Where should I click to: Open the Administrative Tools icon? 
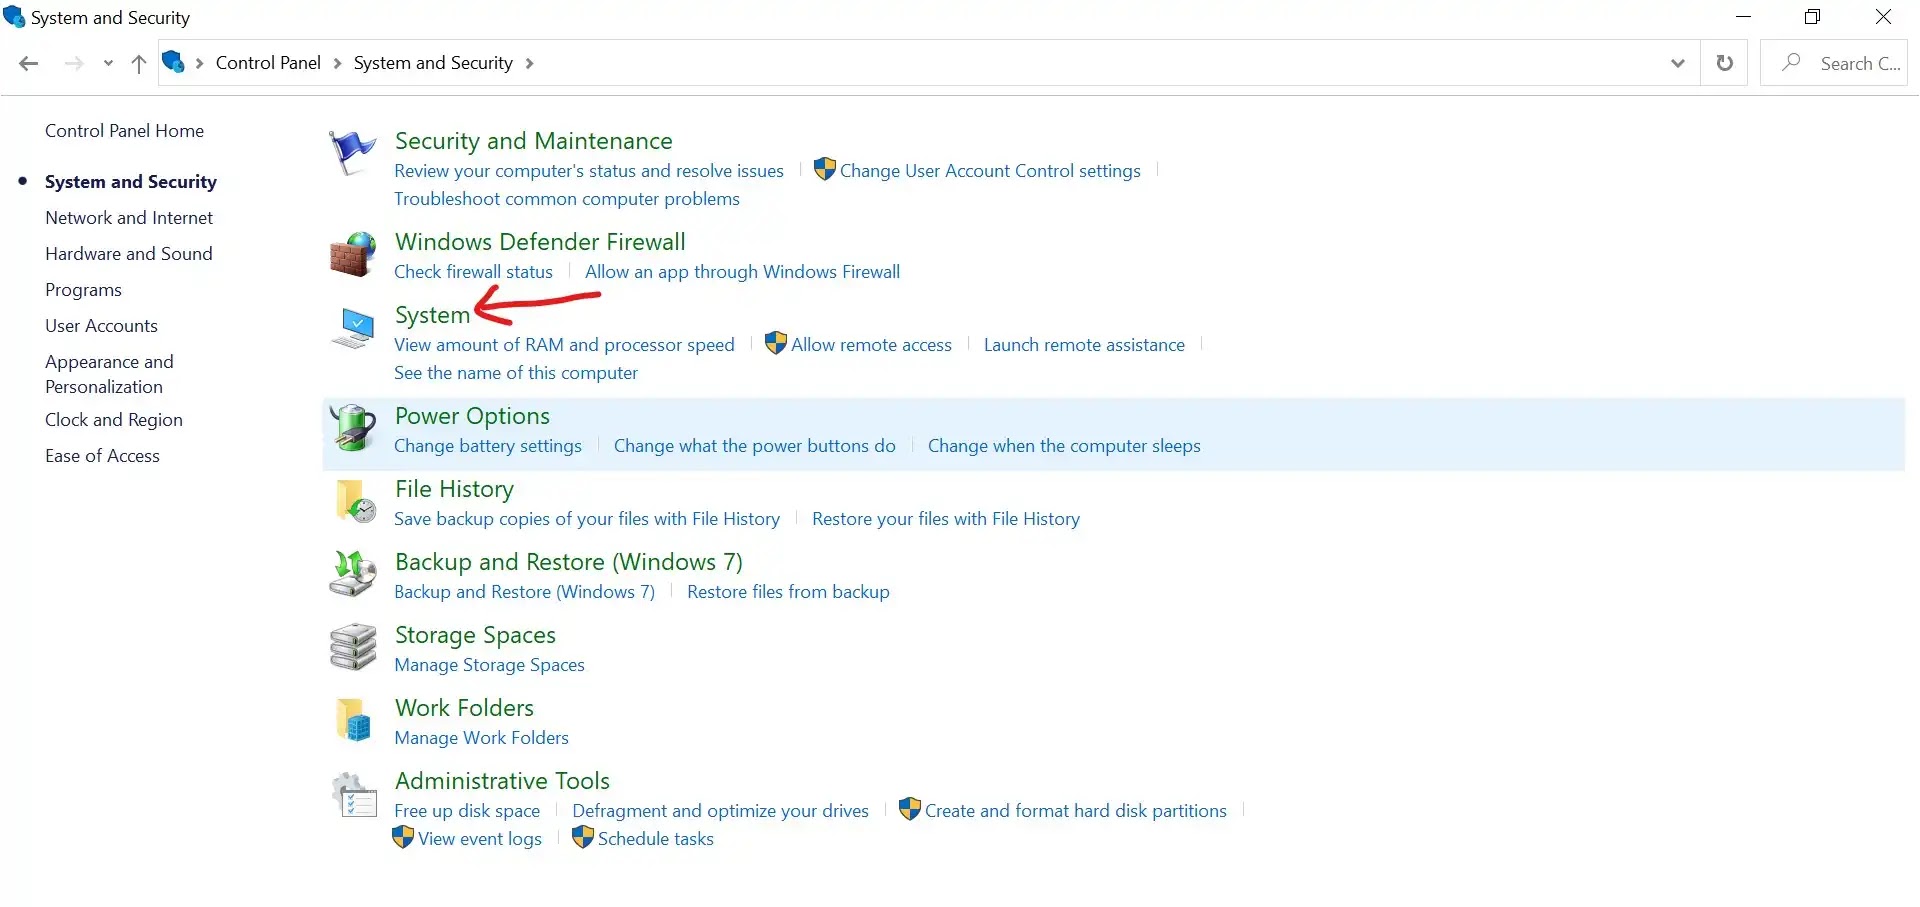354,795
